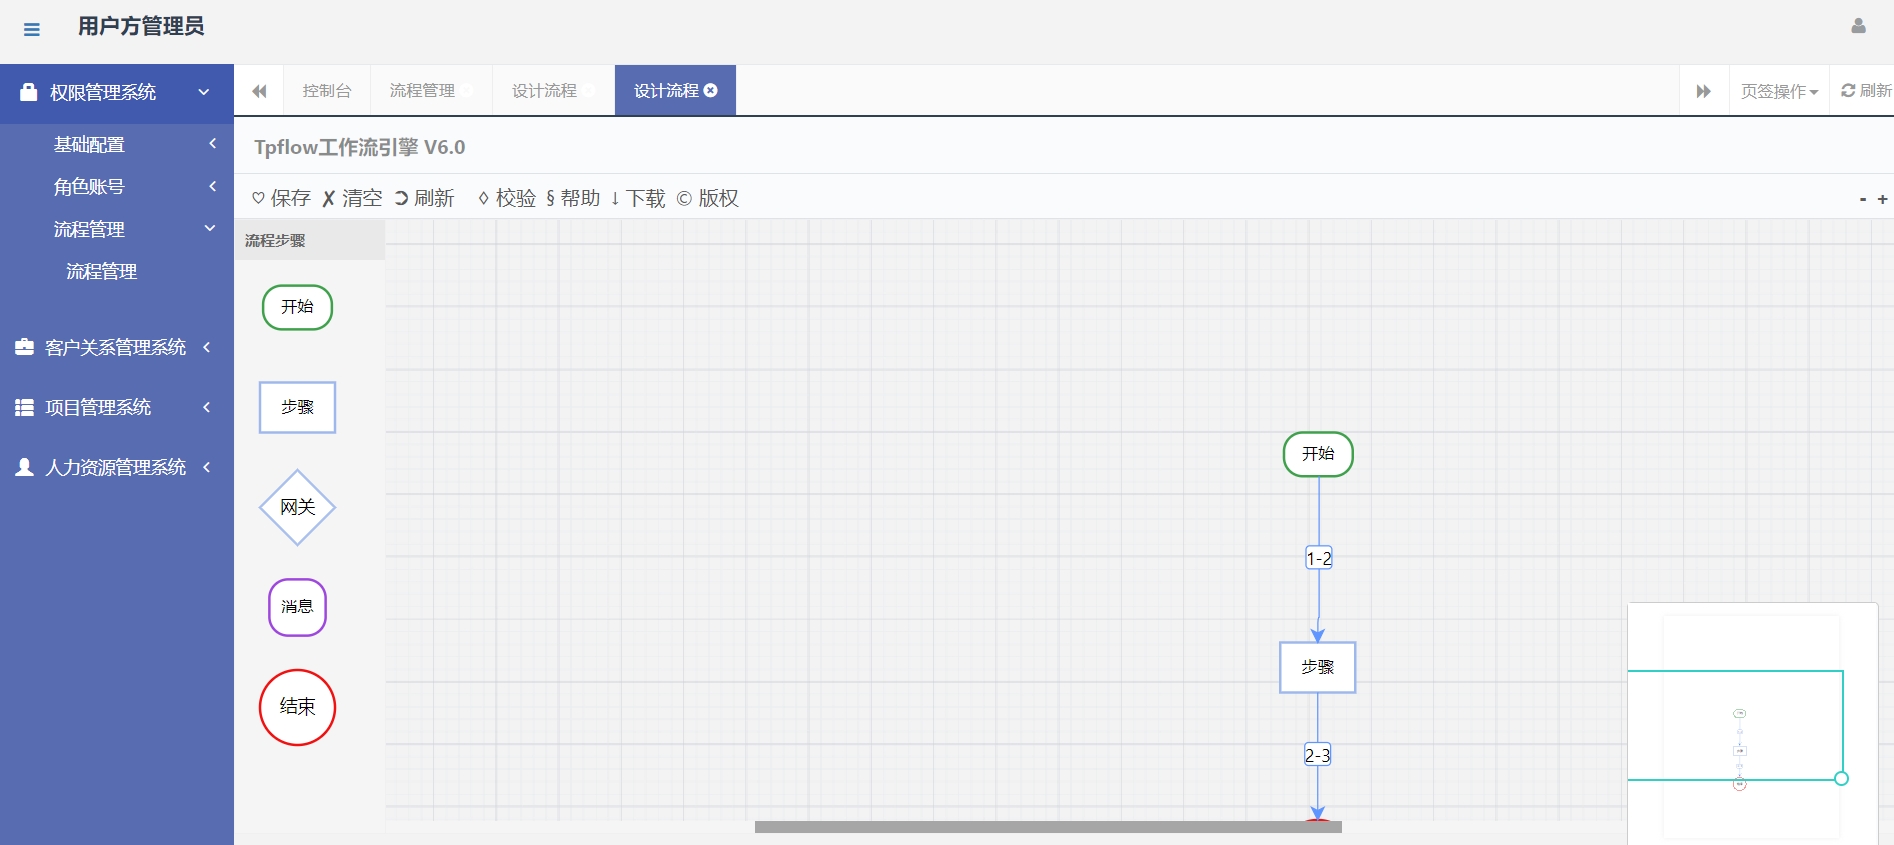This screenshot has width=1894, height=845.
Task: Click the Tpflow工作流引擎 V6.0 title
Action: coord(359,147)
